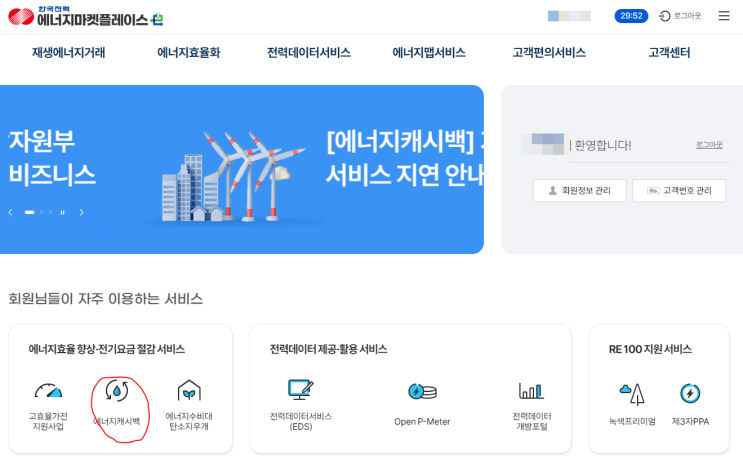Click the 에너지효율 향상·전기요금 절감 서비스 heading
Screen dimensions: 743x468
point(107,349)
